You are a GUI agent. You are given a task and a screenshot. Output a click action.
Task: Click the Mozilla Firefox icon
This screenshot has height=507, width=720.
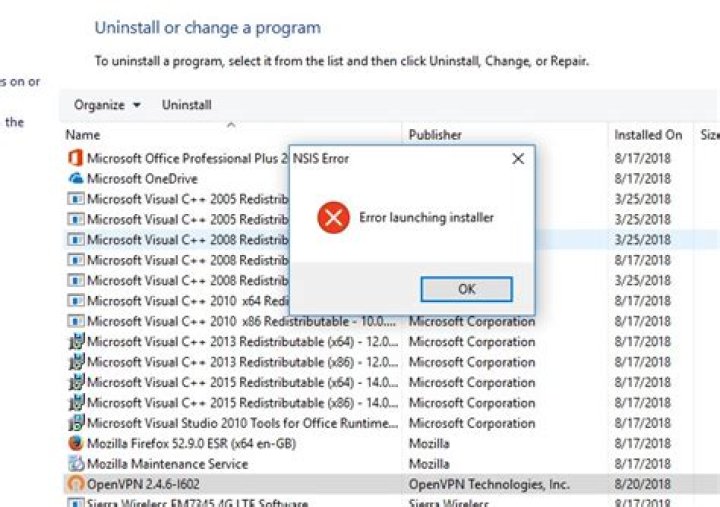[x=75, y=443]
